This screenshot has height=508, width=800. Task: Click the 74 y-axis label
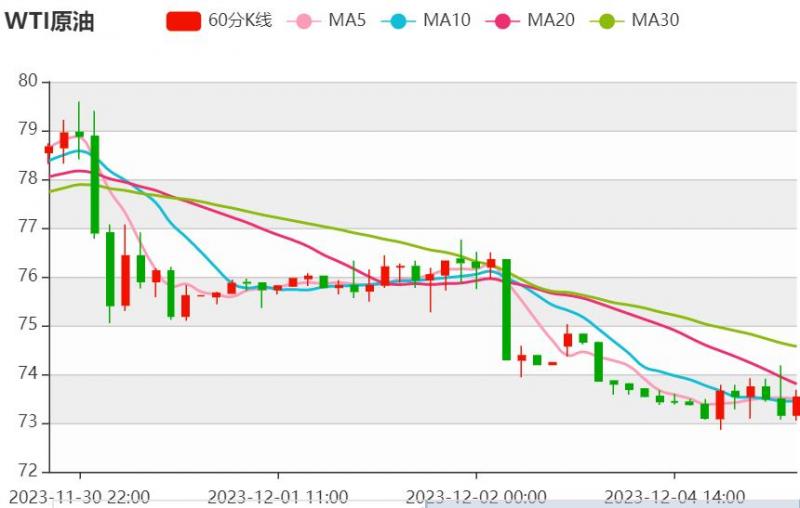(x=28, y=374)
